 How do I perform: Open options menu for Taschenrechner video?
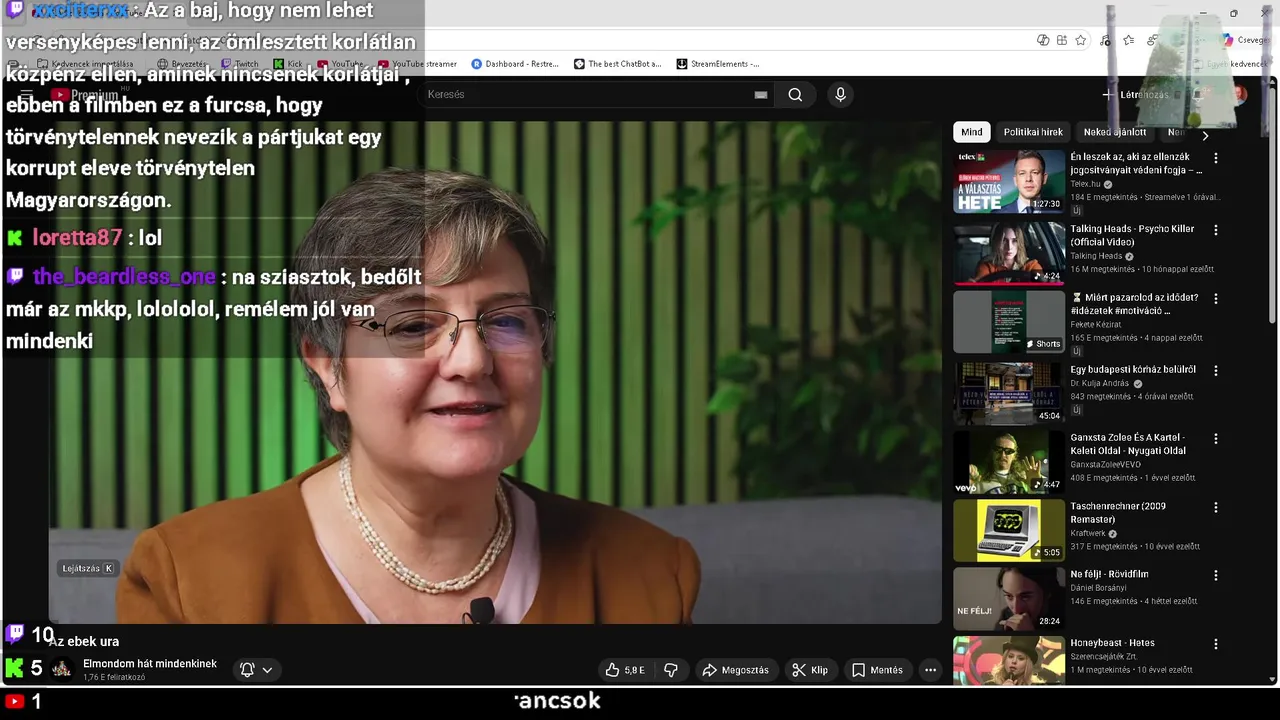1216,507
